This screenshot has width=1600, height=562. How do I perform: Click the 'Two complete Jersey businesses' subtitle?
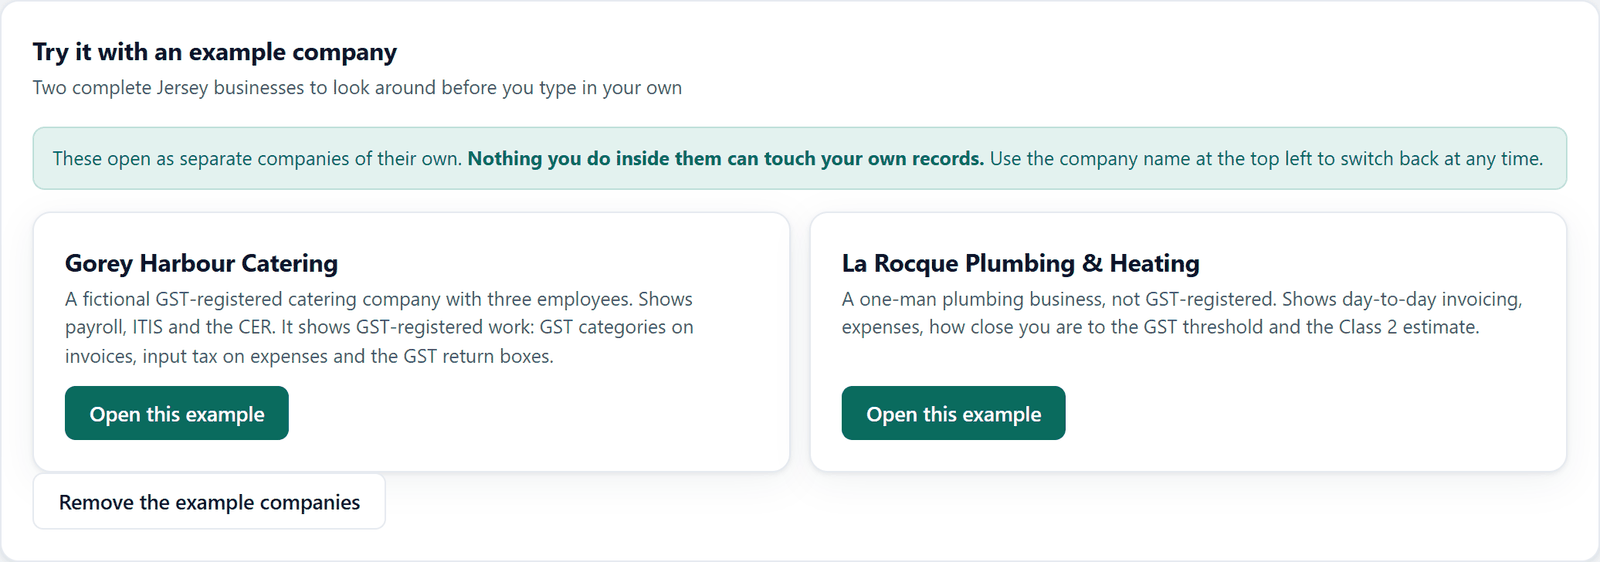click(x=357, y=88)
